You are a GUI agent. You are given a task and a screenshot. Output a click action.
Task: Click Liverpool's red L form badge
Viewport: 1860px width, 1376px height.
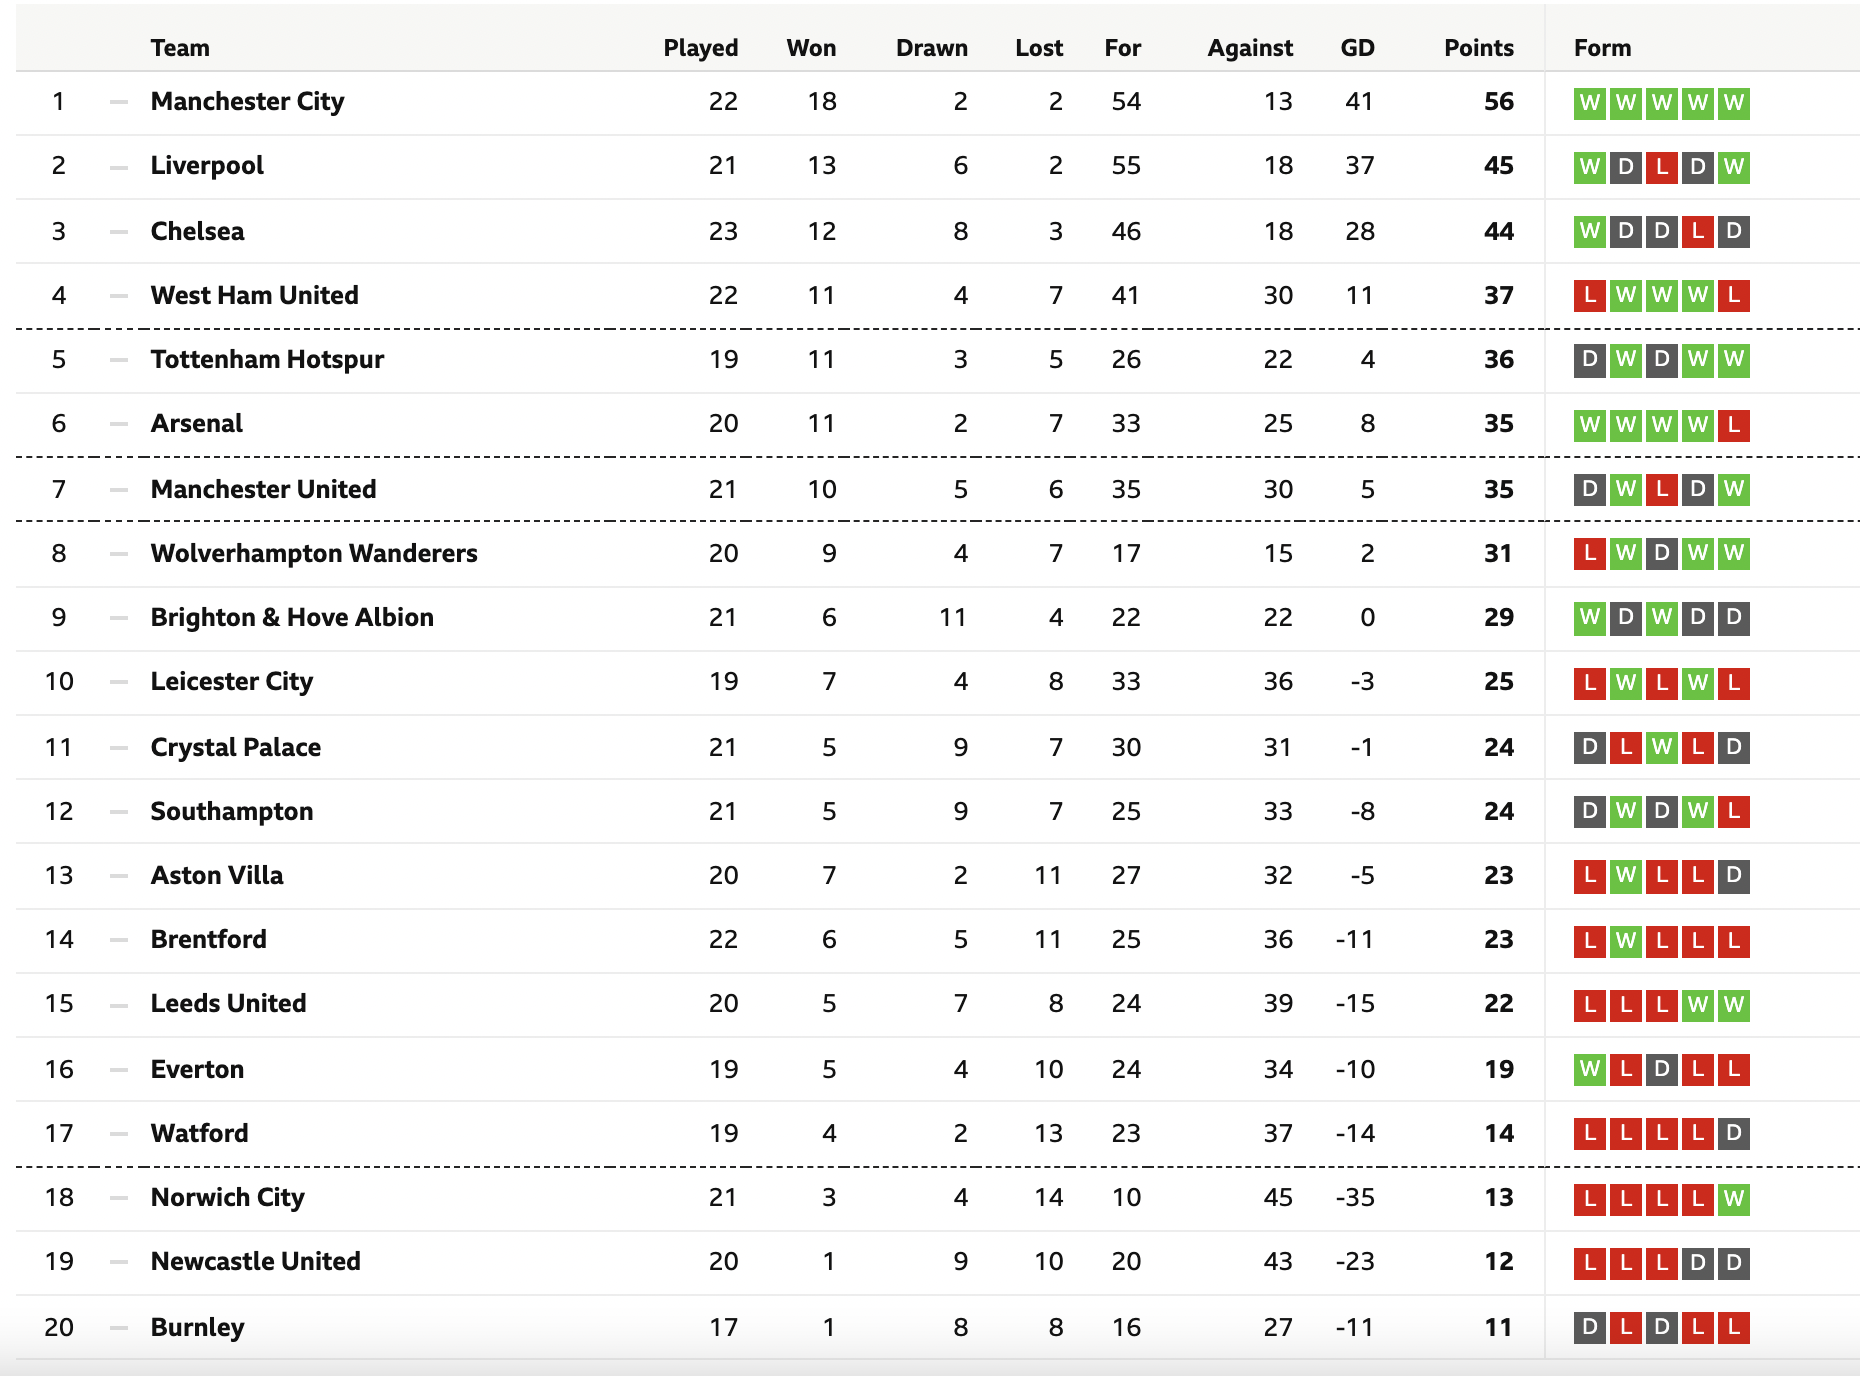point(1662,168)
